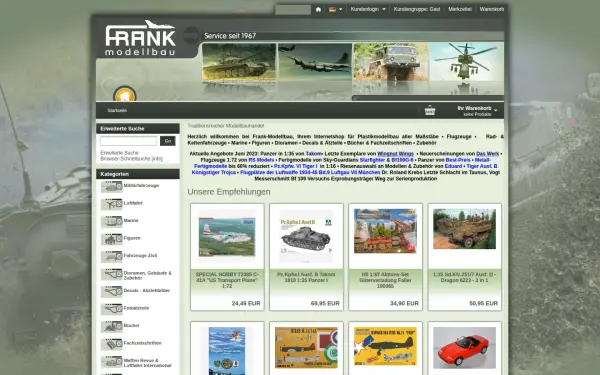Click the grey top bar search box

(293, 10)
